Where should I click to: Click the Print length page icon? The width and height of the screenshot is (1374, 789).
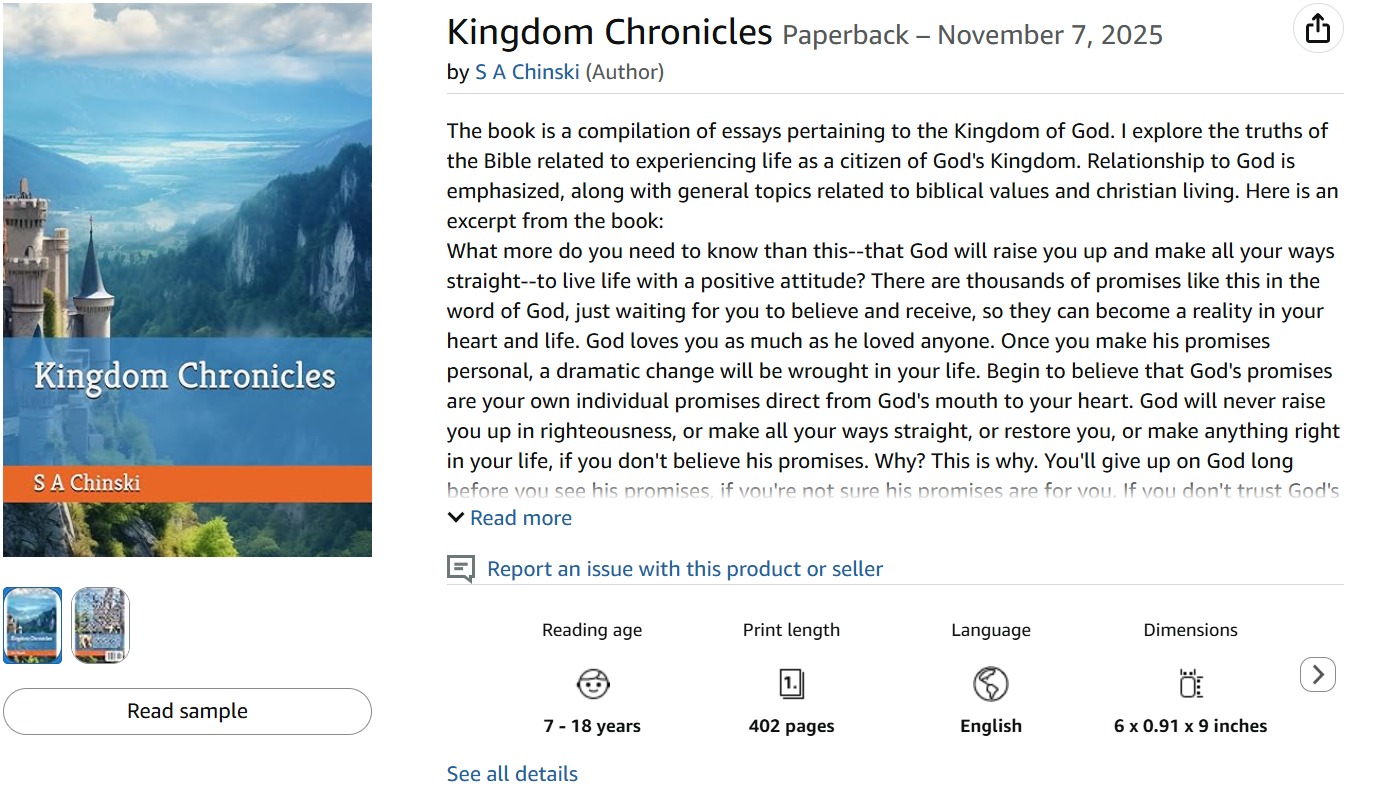791,684
